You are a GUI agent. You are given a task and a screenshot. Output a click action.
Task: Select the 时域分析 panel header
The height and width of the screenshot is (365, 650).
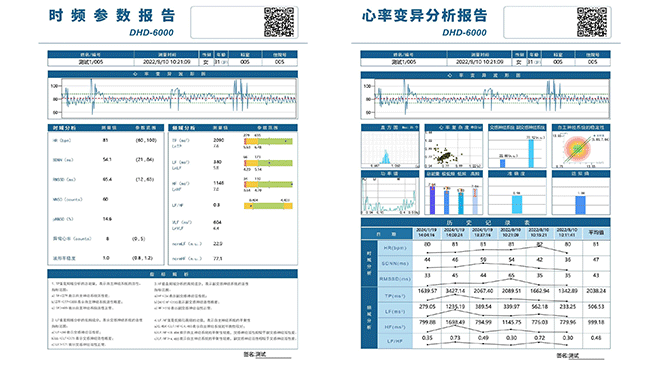[x=106, y=128]
